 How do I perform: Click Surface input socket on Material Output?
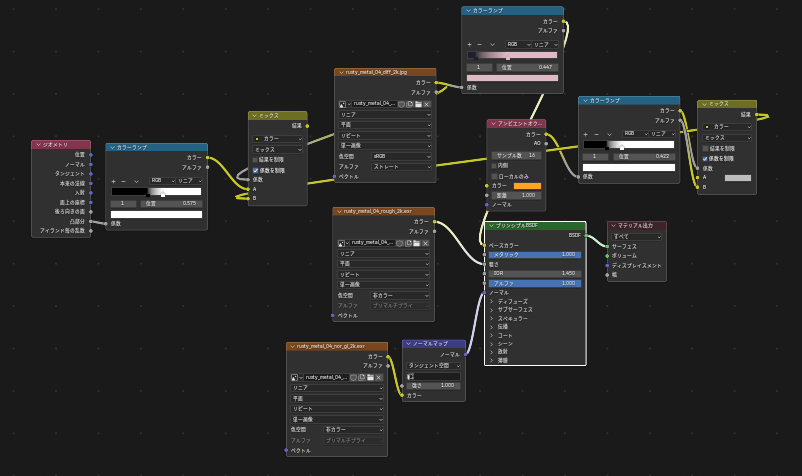607,246
